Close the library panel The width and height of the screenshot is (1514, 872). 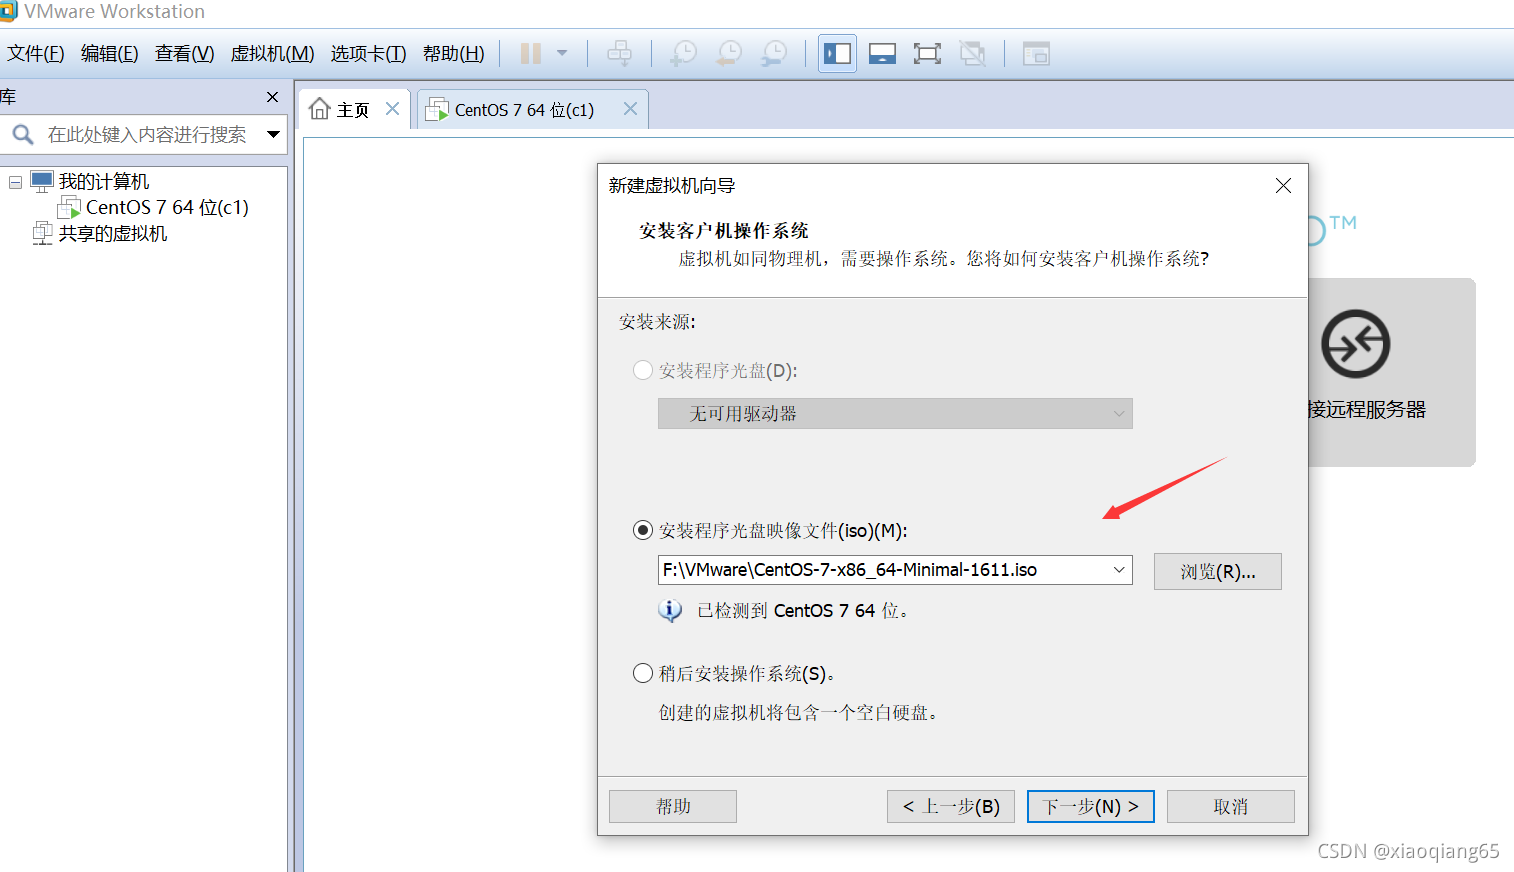(x=272, y=97)
